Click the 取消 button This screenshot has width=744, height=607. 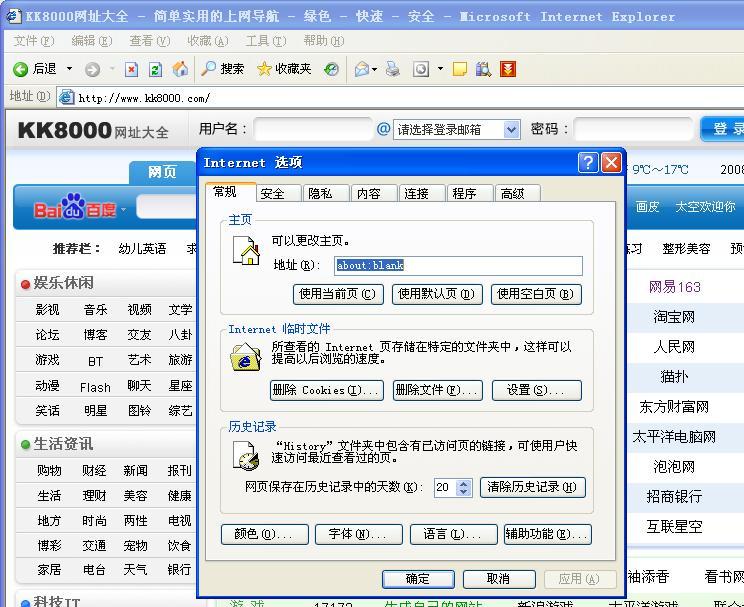click(499, 579)
